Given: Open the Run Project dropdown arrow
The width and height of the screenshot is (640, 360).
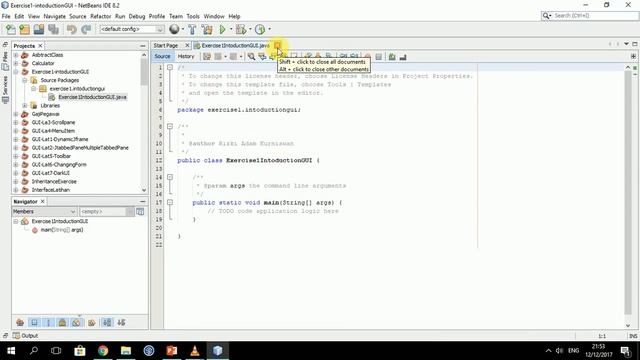Looking at the screenshot, I should click(x=231, y=29).
